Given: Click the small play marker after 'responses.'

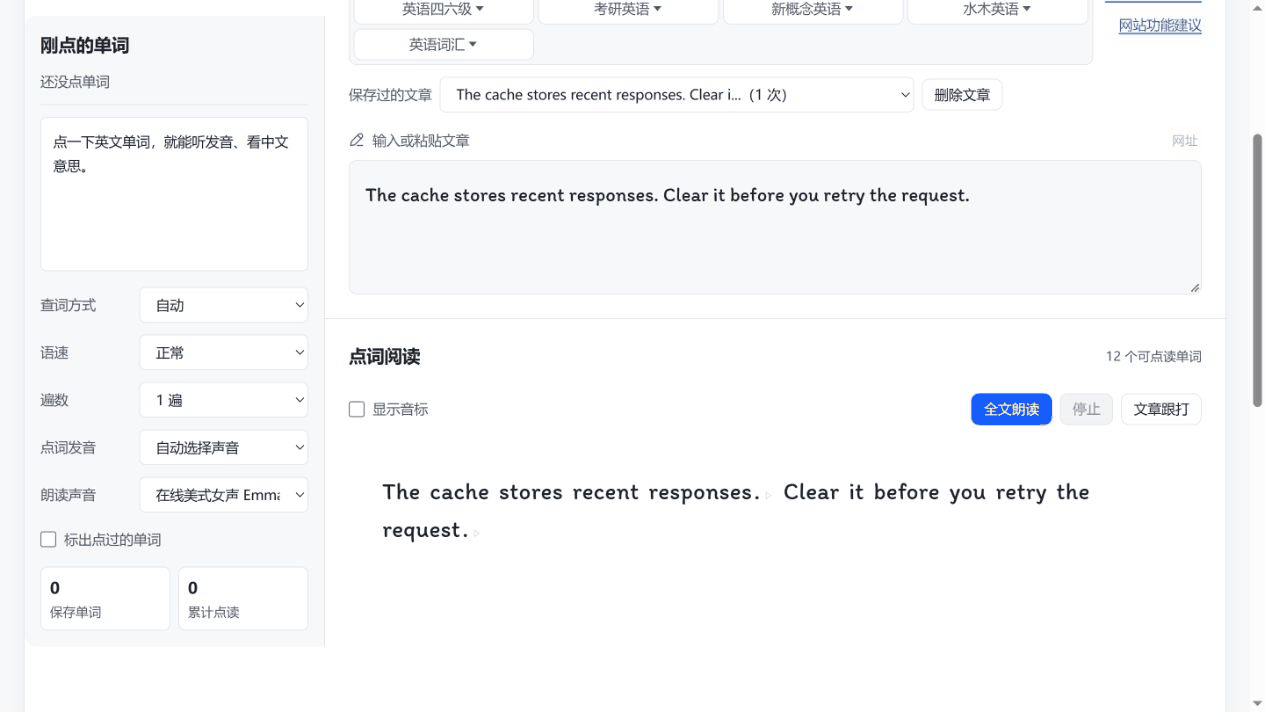Looking at the screenshot, I should 769,494.
